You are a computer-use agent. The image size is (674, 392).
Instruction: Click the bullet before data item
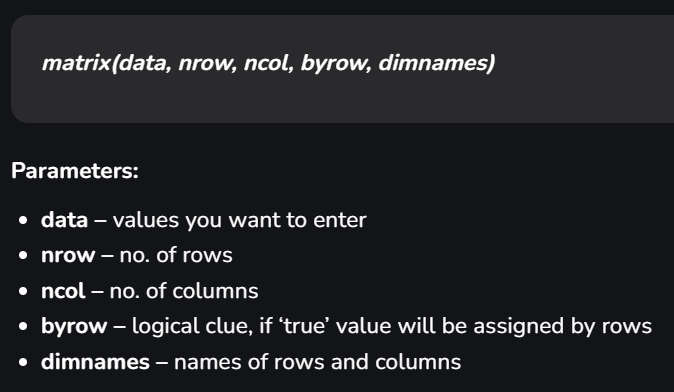(23, 220)
